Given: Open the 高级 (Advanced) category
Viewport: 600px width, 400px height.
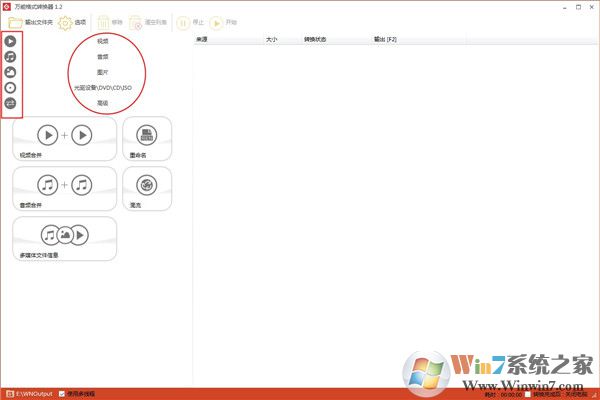Looking at the screenshot, I should (103, 103).
